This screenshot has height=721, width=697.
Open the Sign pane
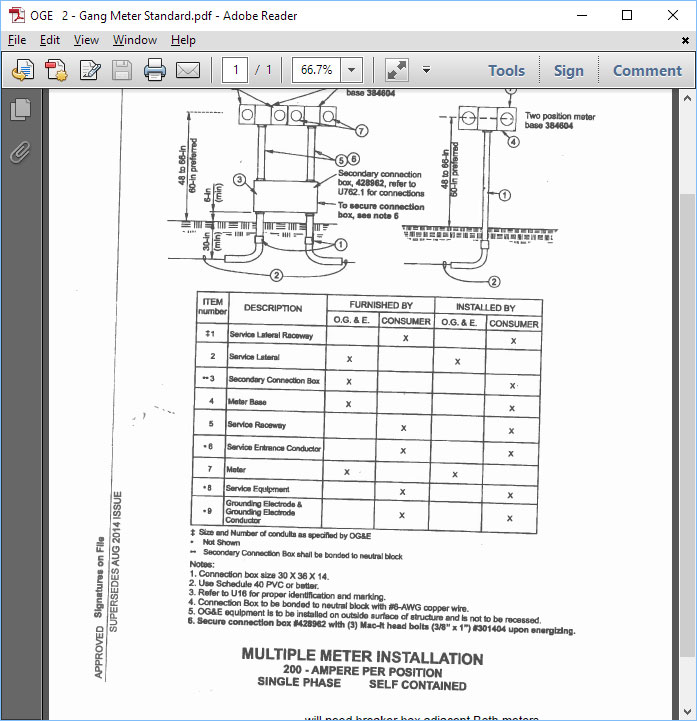pyautogui.click(x=569, y=70)
